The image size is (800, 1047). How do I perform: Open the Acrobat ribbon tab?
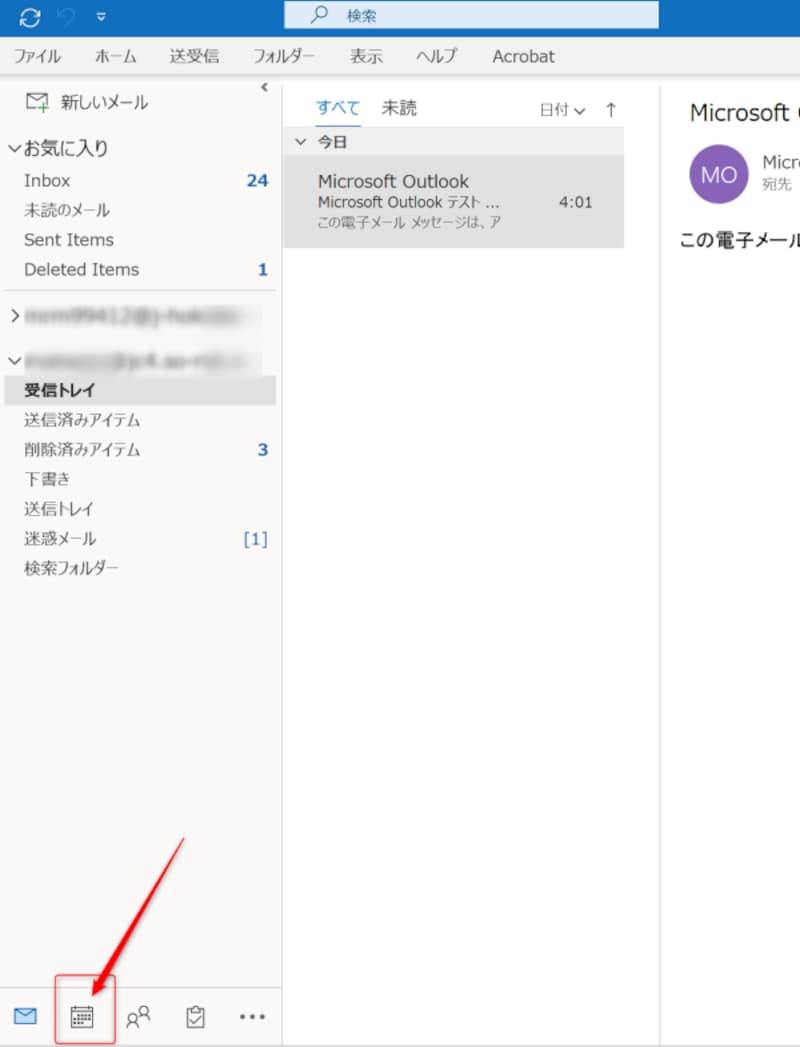(523, 56)
